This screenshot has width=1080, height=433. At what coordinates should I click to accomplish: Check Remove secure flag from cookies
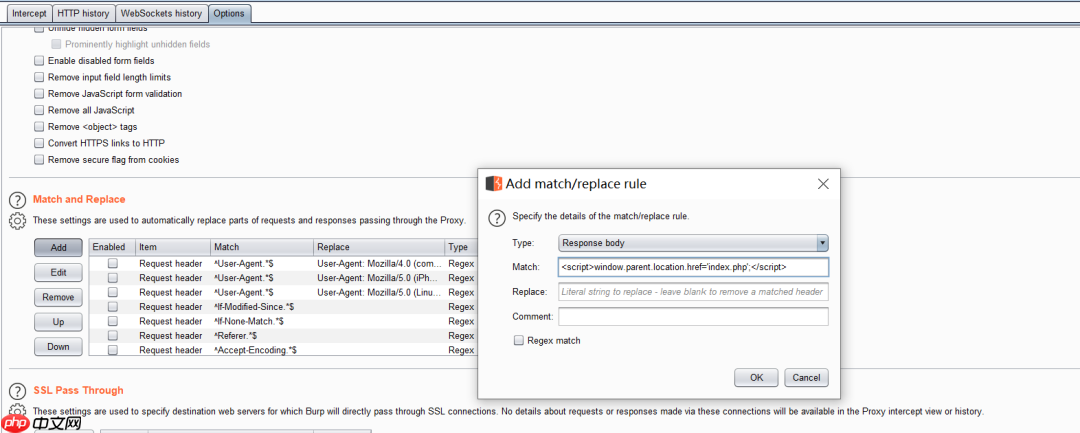point(39,160)
